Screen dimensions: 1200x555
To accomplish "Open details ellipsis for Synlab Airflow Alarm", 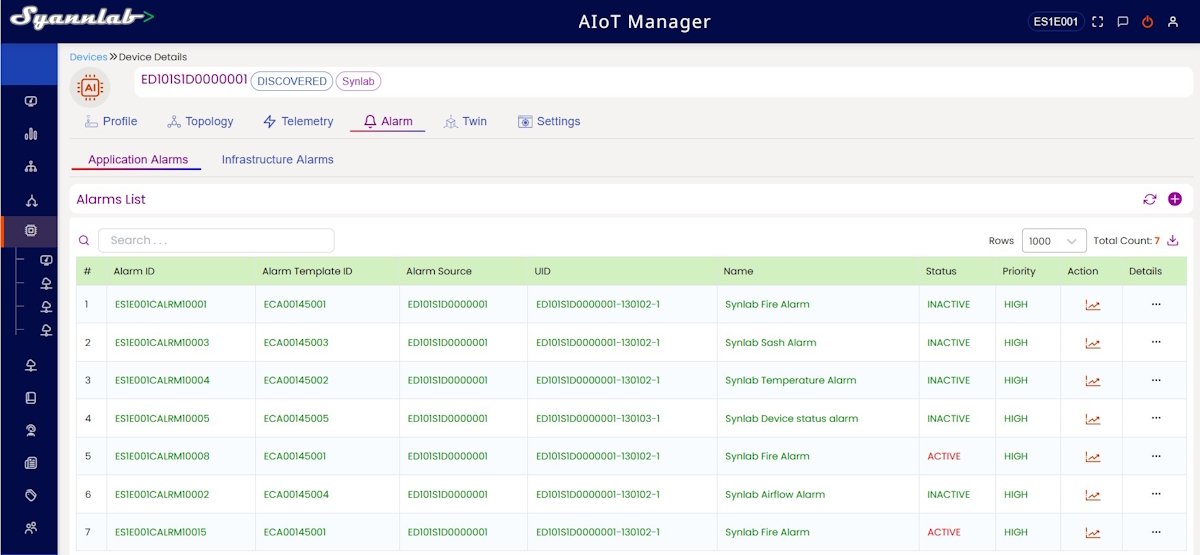I will point(1156,494).
